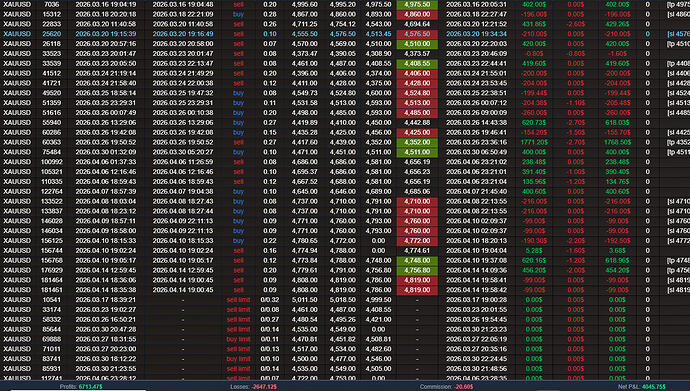This screenshot has height=391, width=690.
Task: Click limit price 5,011.50
Action: click(x=305, y=300)
